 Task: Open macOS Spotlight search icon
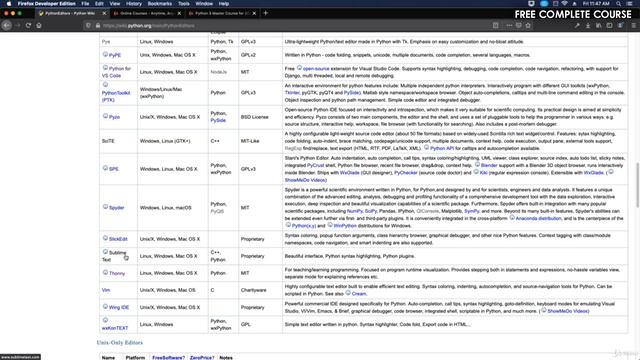coord(619,4)
